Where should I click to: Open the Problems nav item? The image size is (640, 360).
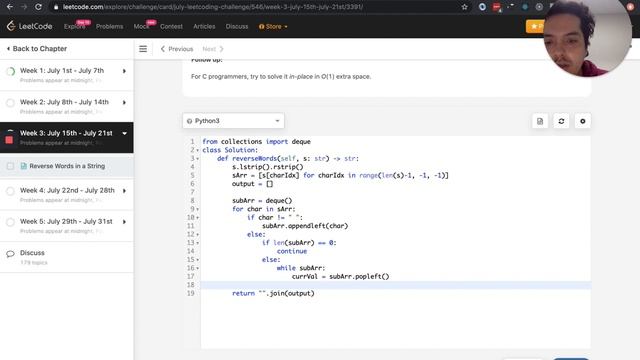109,27
